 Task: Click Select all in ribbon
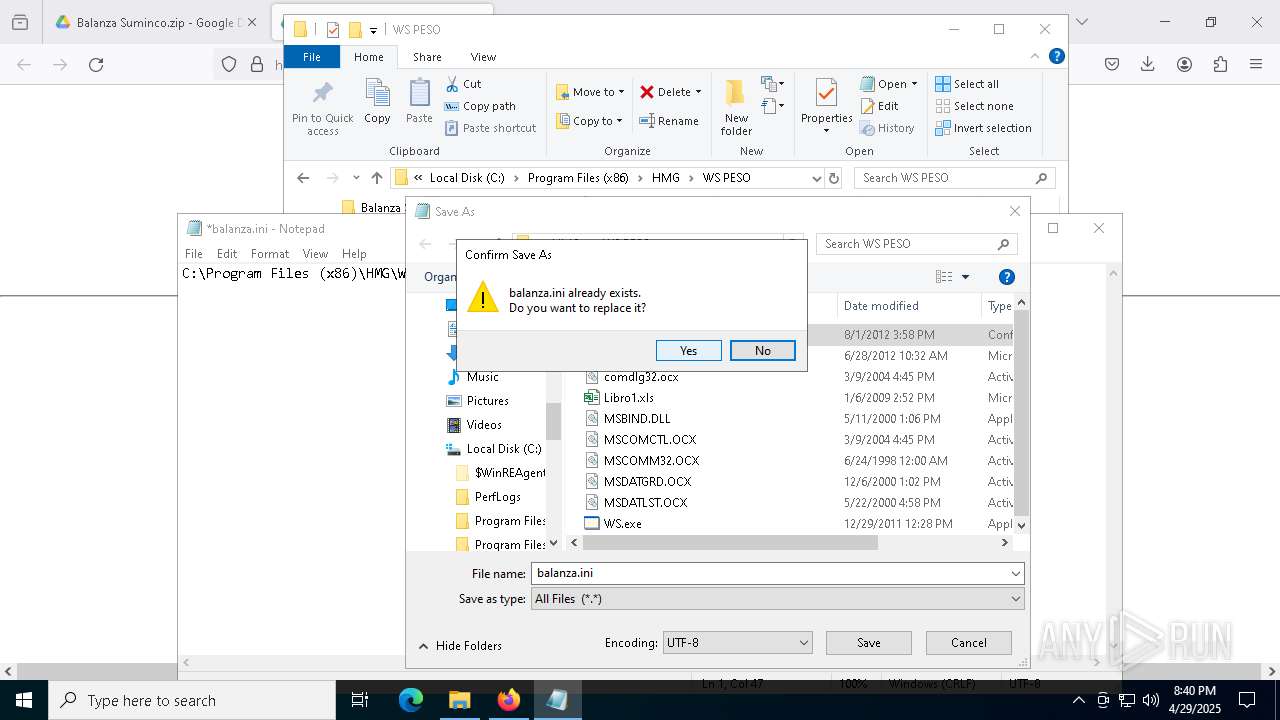(967, 84)
